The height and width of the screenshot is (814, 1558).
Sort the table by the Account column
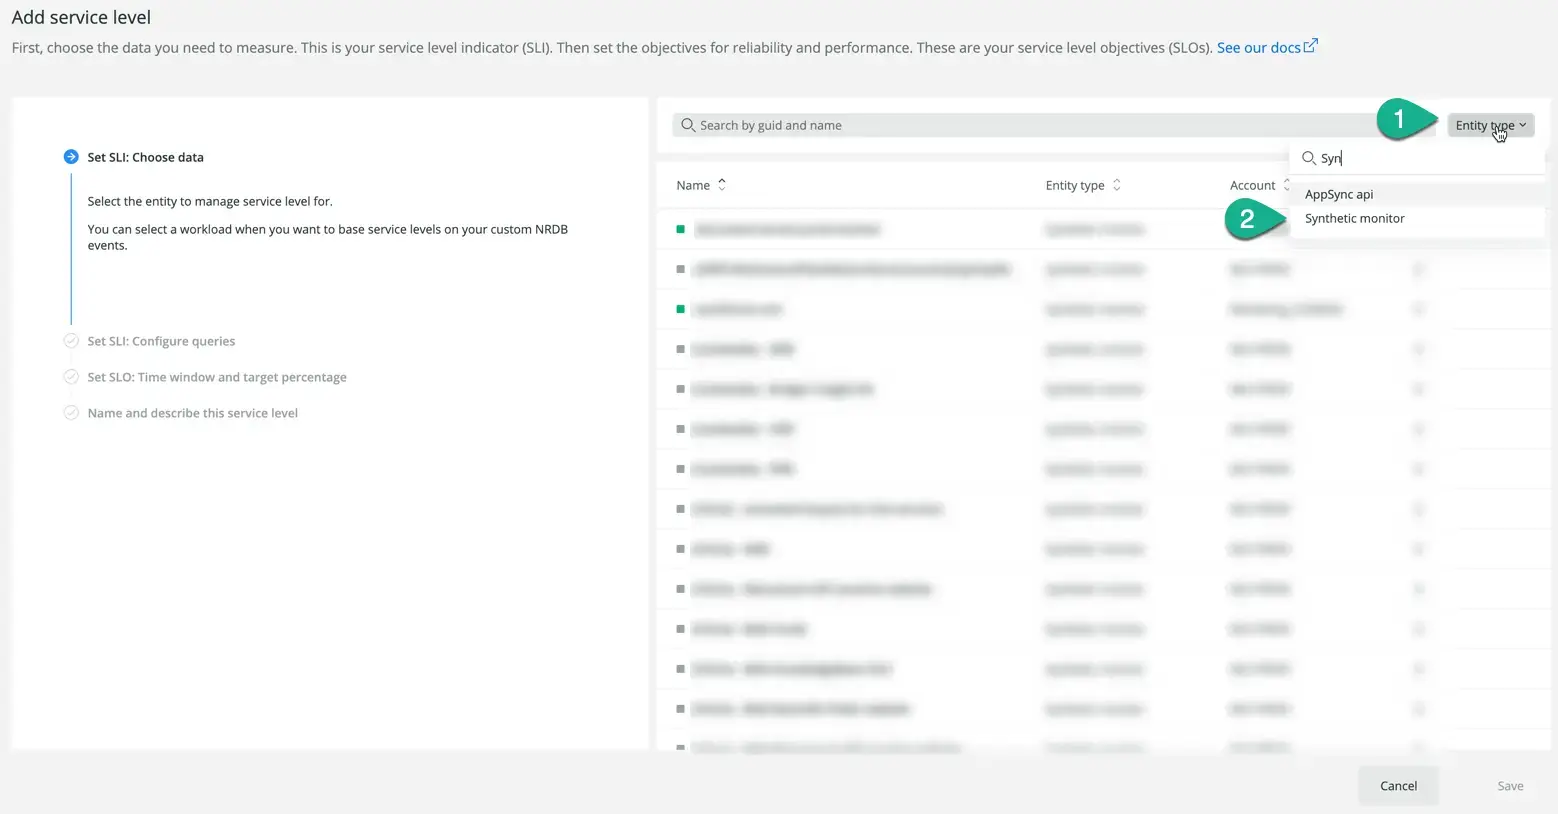coord(1260,185)
